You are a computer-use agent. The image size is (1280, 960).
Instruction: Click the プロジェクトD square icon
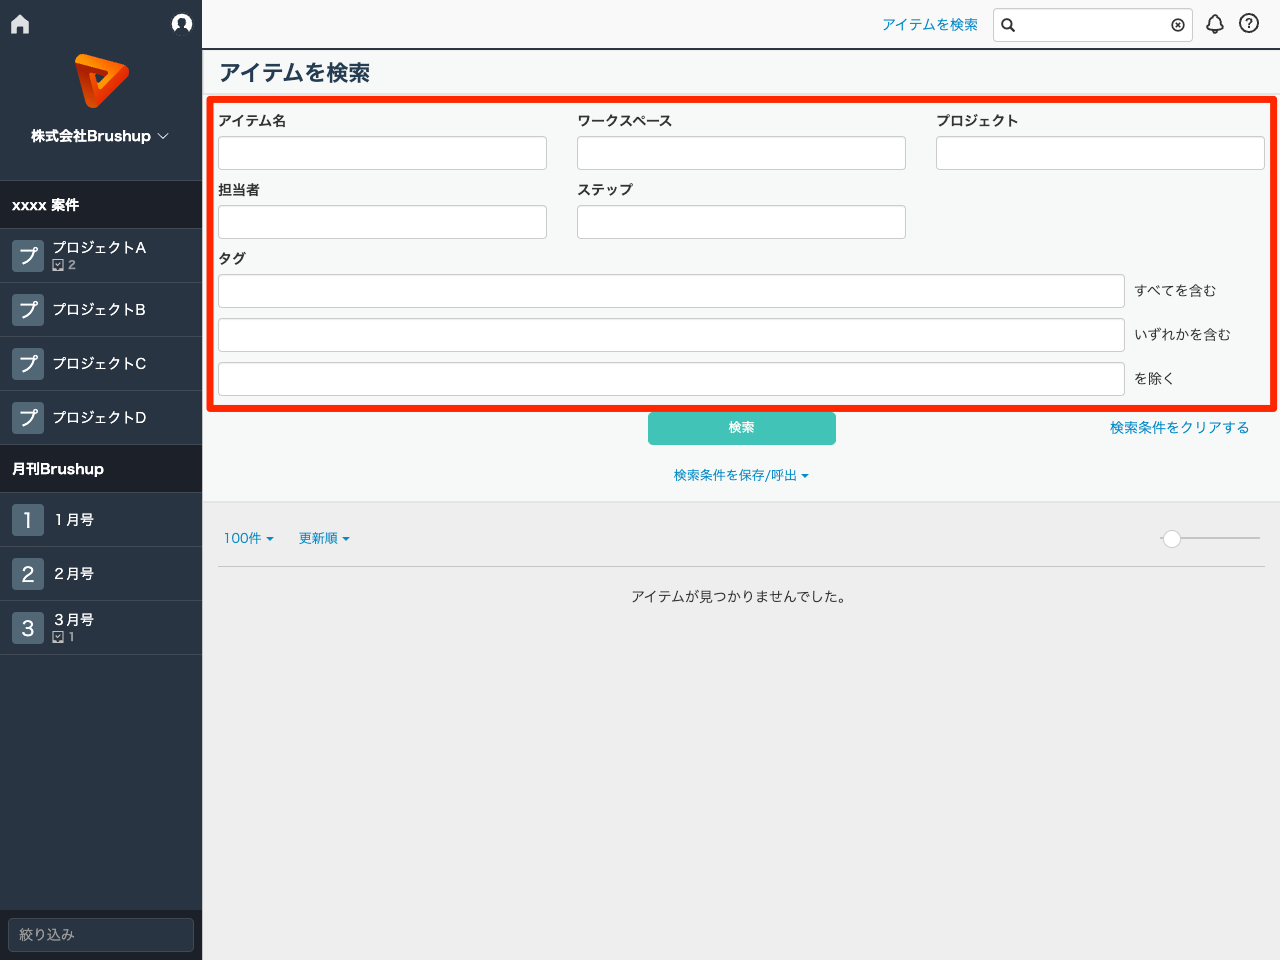[28, 418]
